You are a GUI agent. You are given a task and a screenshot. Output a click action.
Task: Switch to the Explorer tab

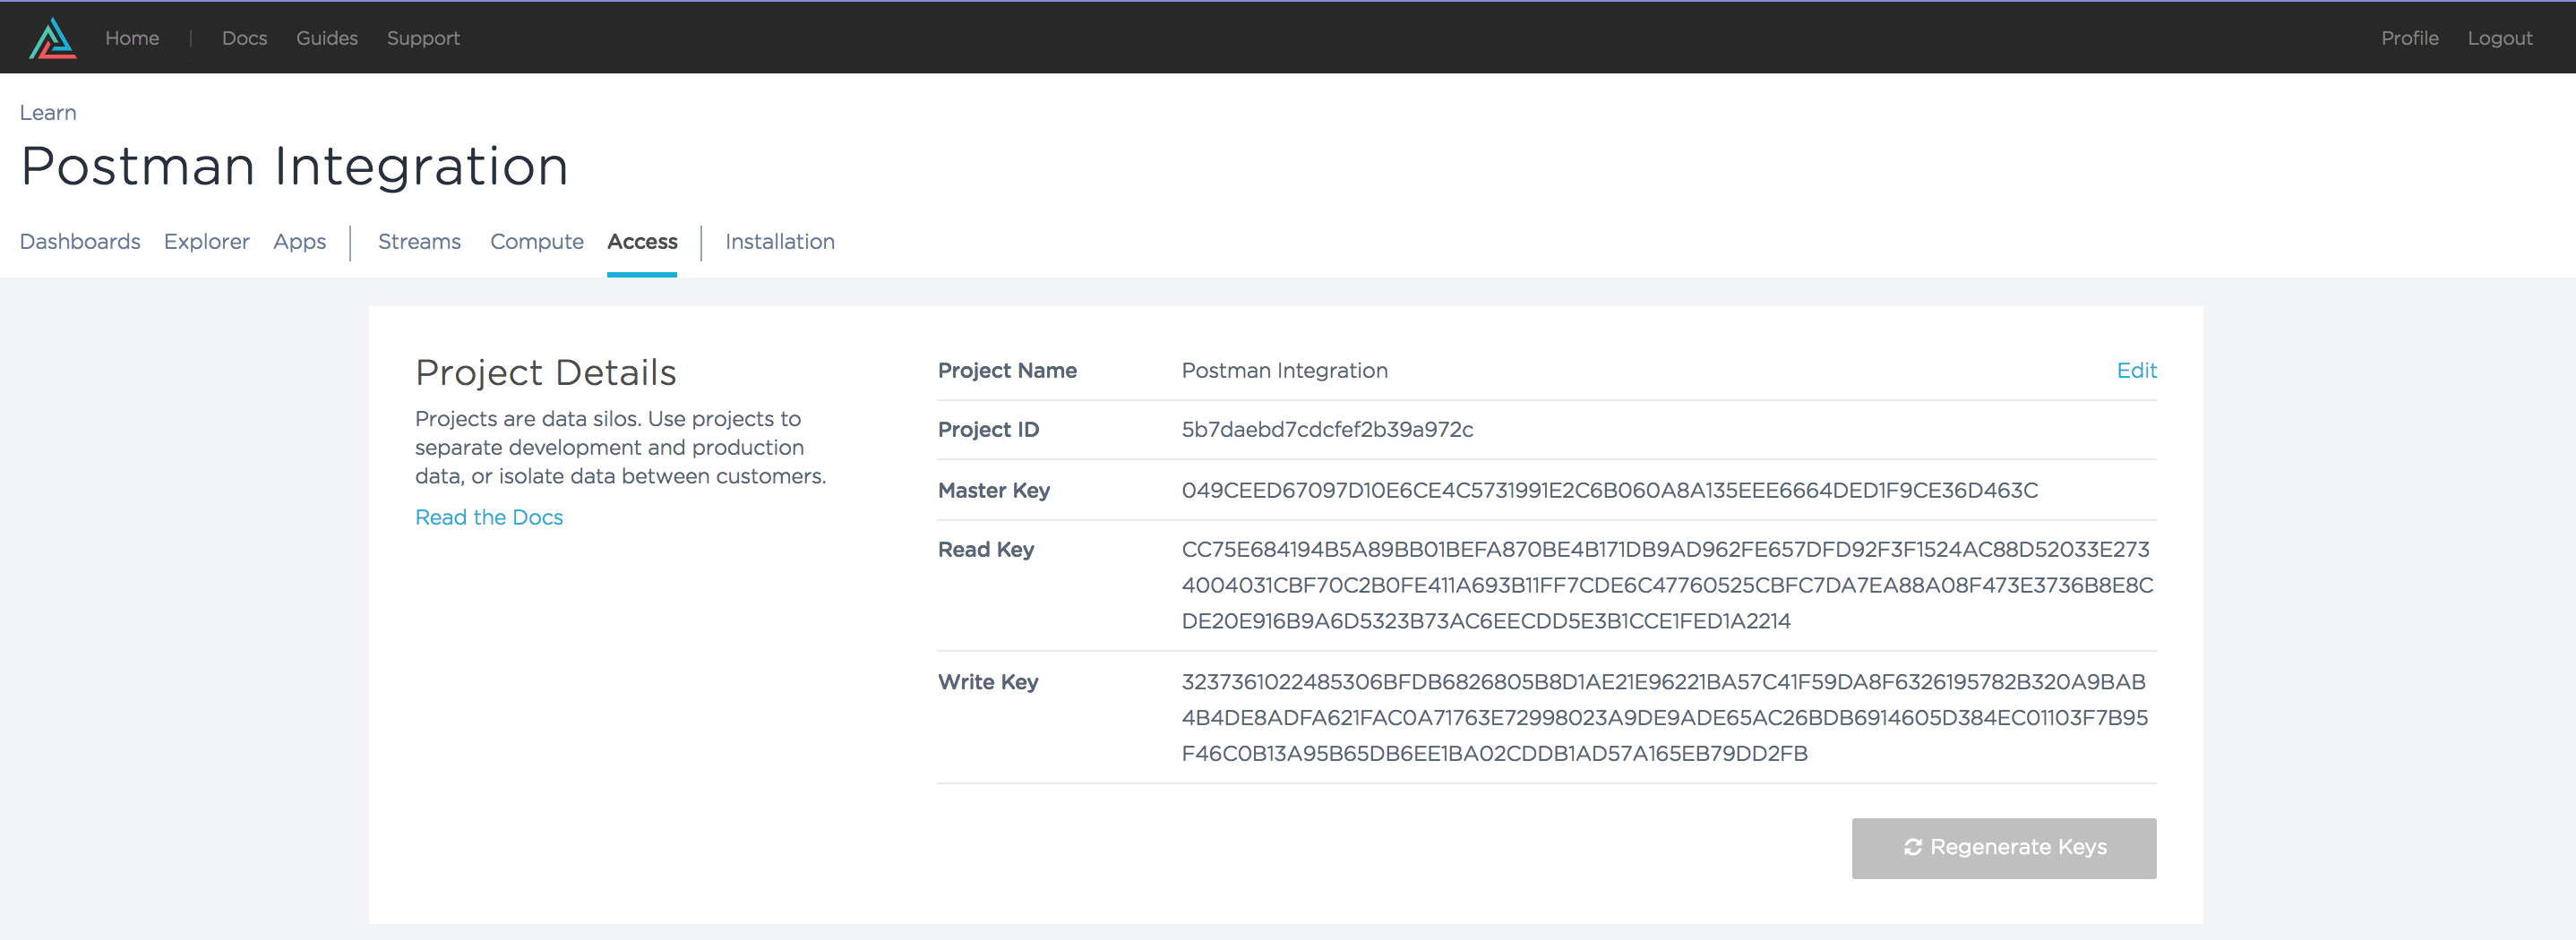(x=207, y=241)
